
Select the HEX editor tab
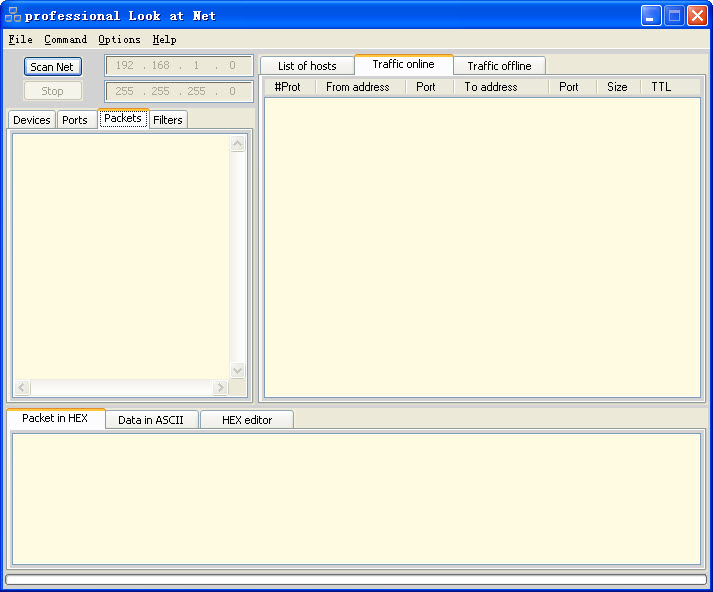[247, 420]
